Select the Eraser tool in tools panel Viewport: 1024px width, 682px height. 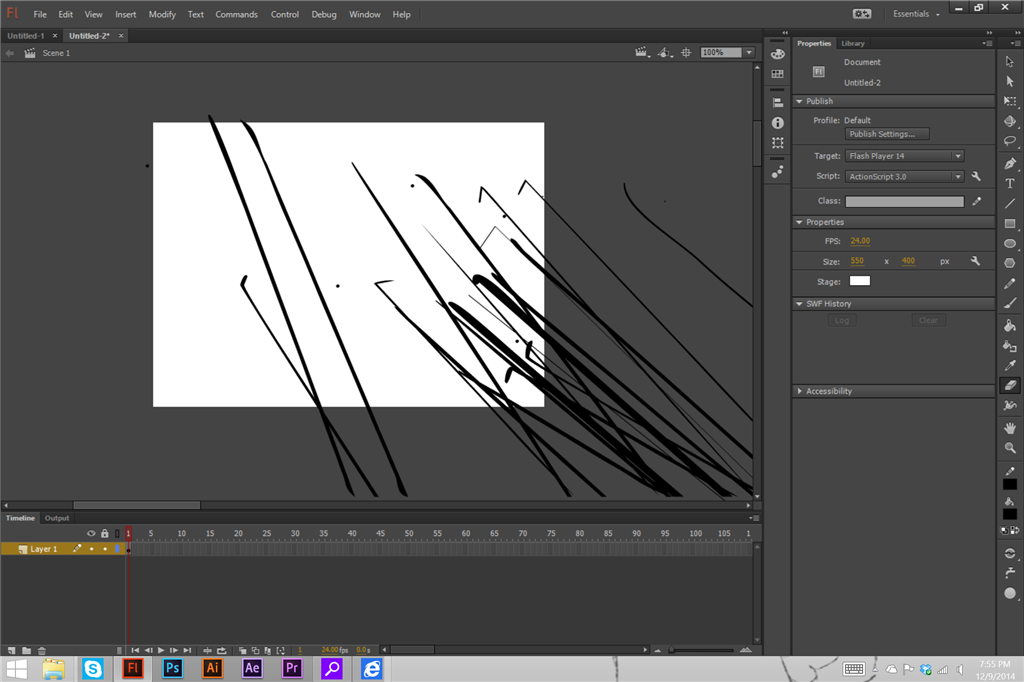point(1010,385)
